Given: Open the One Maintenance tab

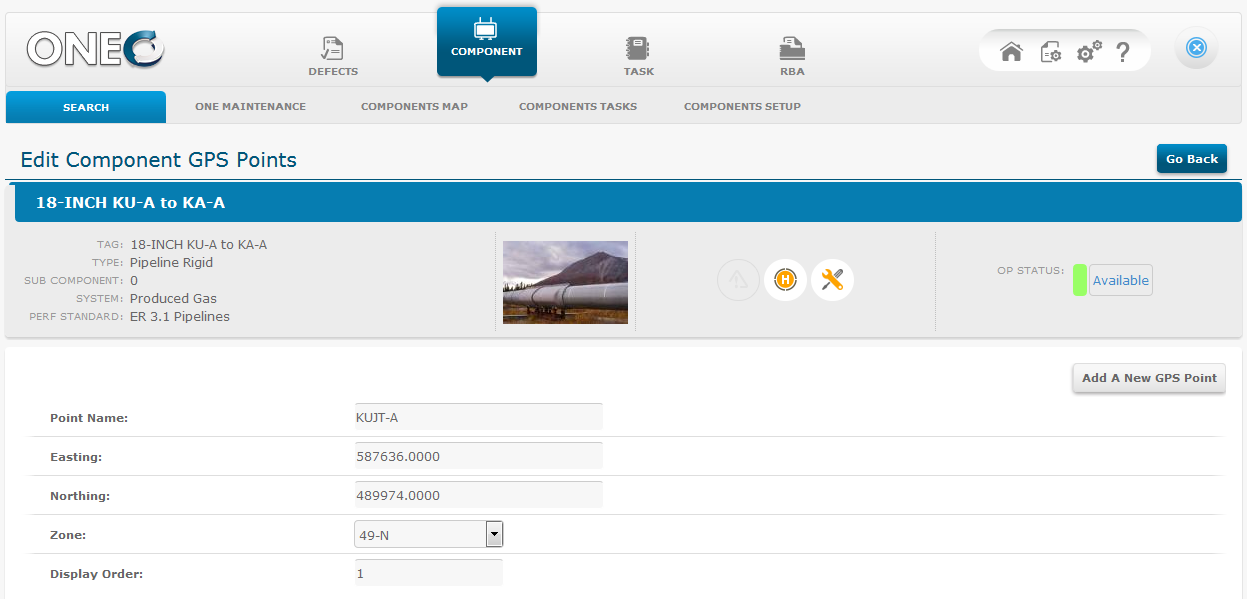Looking at the screenshot, I should tap(251, 107).
